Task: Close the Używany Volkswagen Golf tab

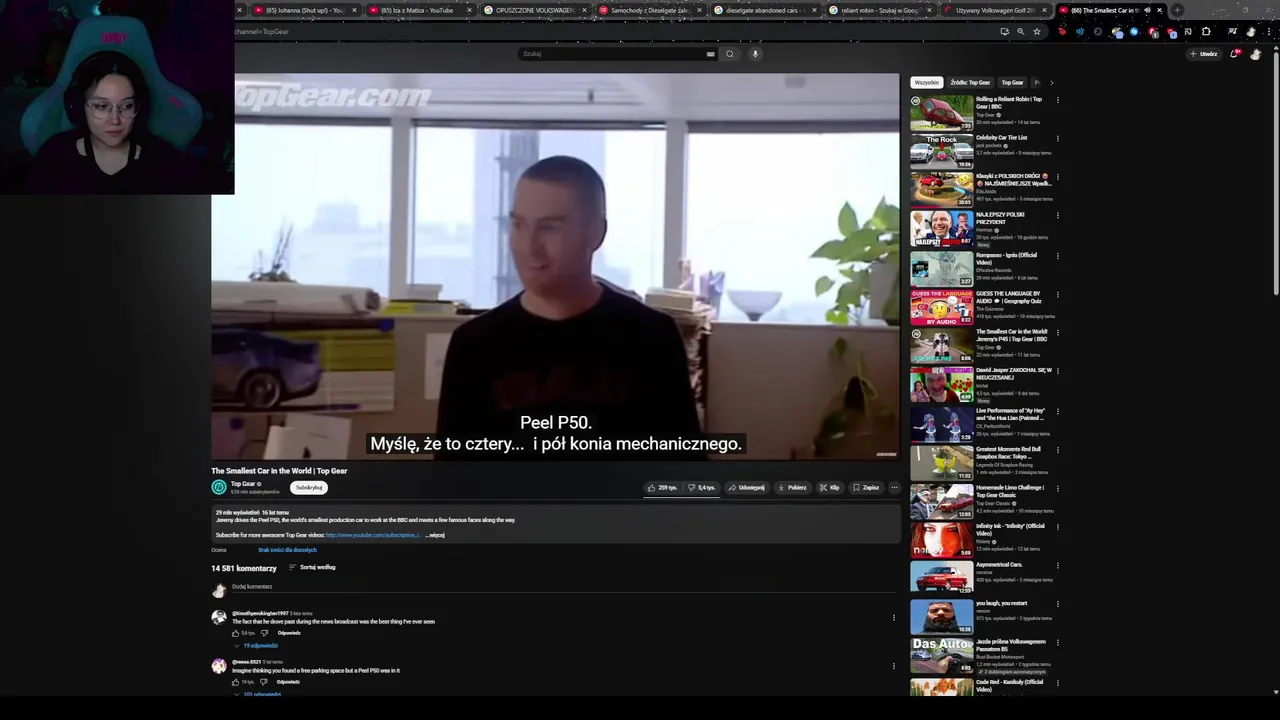Action: (1044, 10)
